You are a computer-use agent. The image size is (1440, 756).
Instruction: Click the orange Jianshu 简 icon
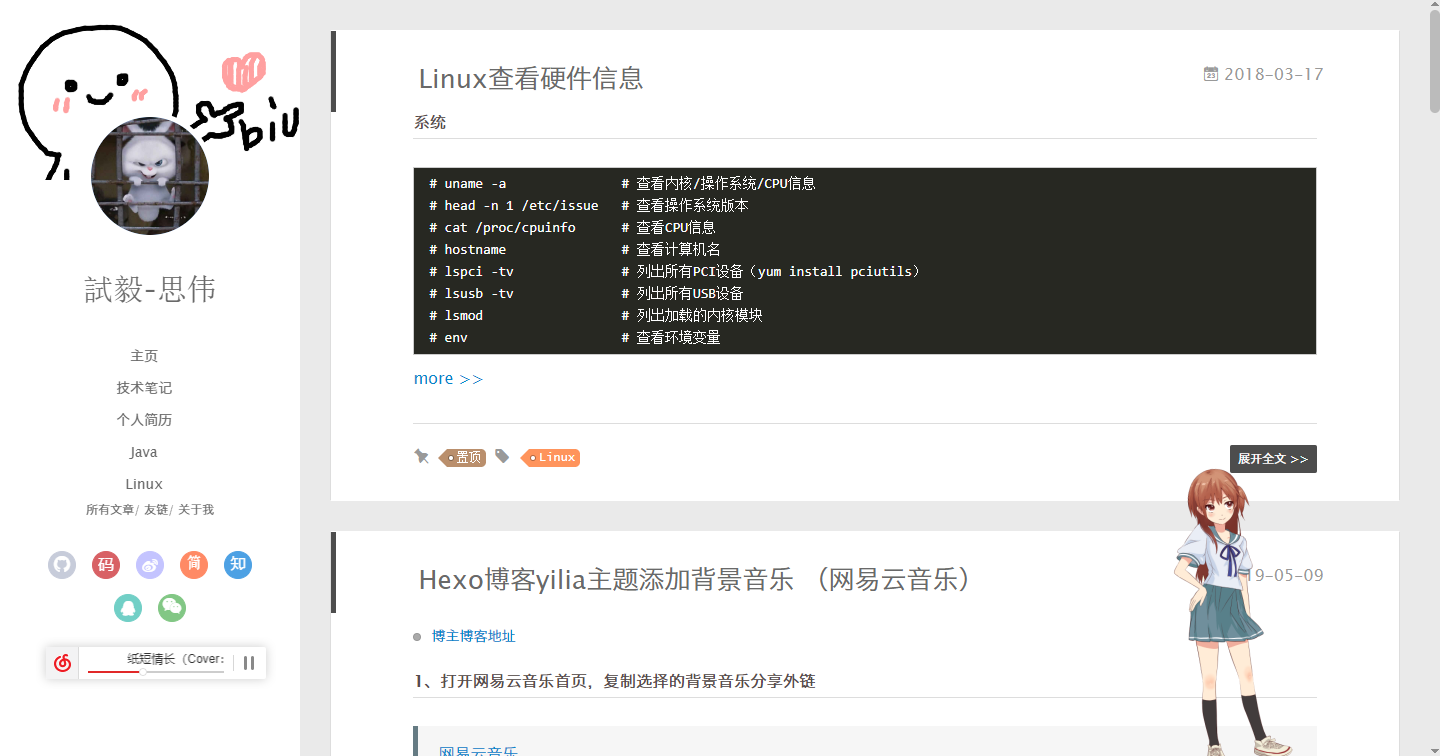pos(193,565)
